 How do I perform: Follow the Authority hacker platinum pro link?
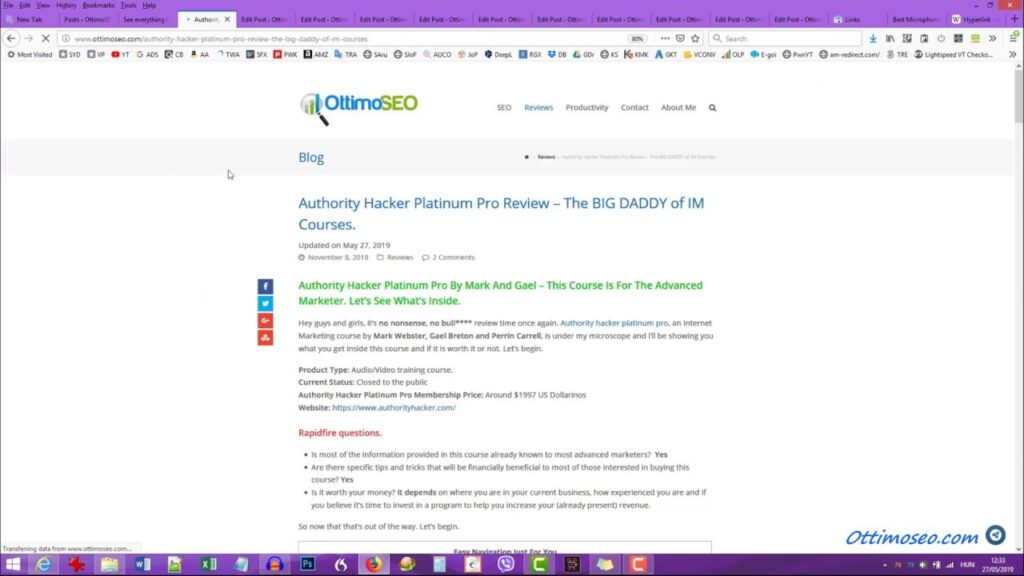click(614, 323)
